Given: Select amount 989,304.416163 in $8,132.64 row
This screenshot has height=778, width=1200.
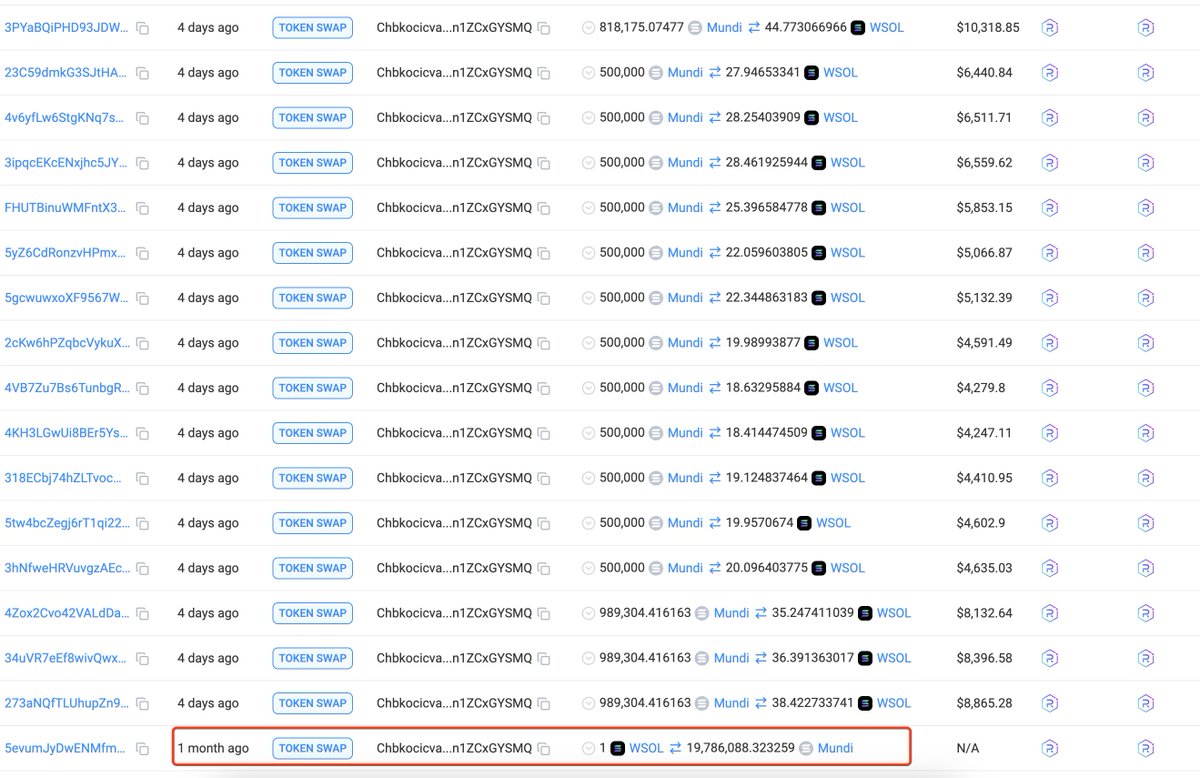Looking at the screenshot, I should click(645, 613).
